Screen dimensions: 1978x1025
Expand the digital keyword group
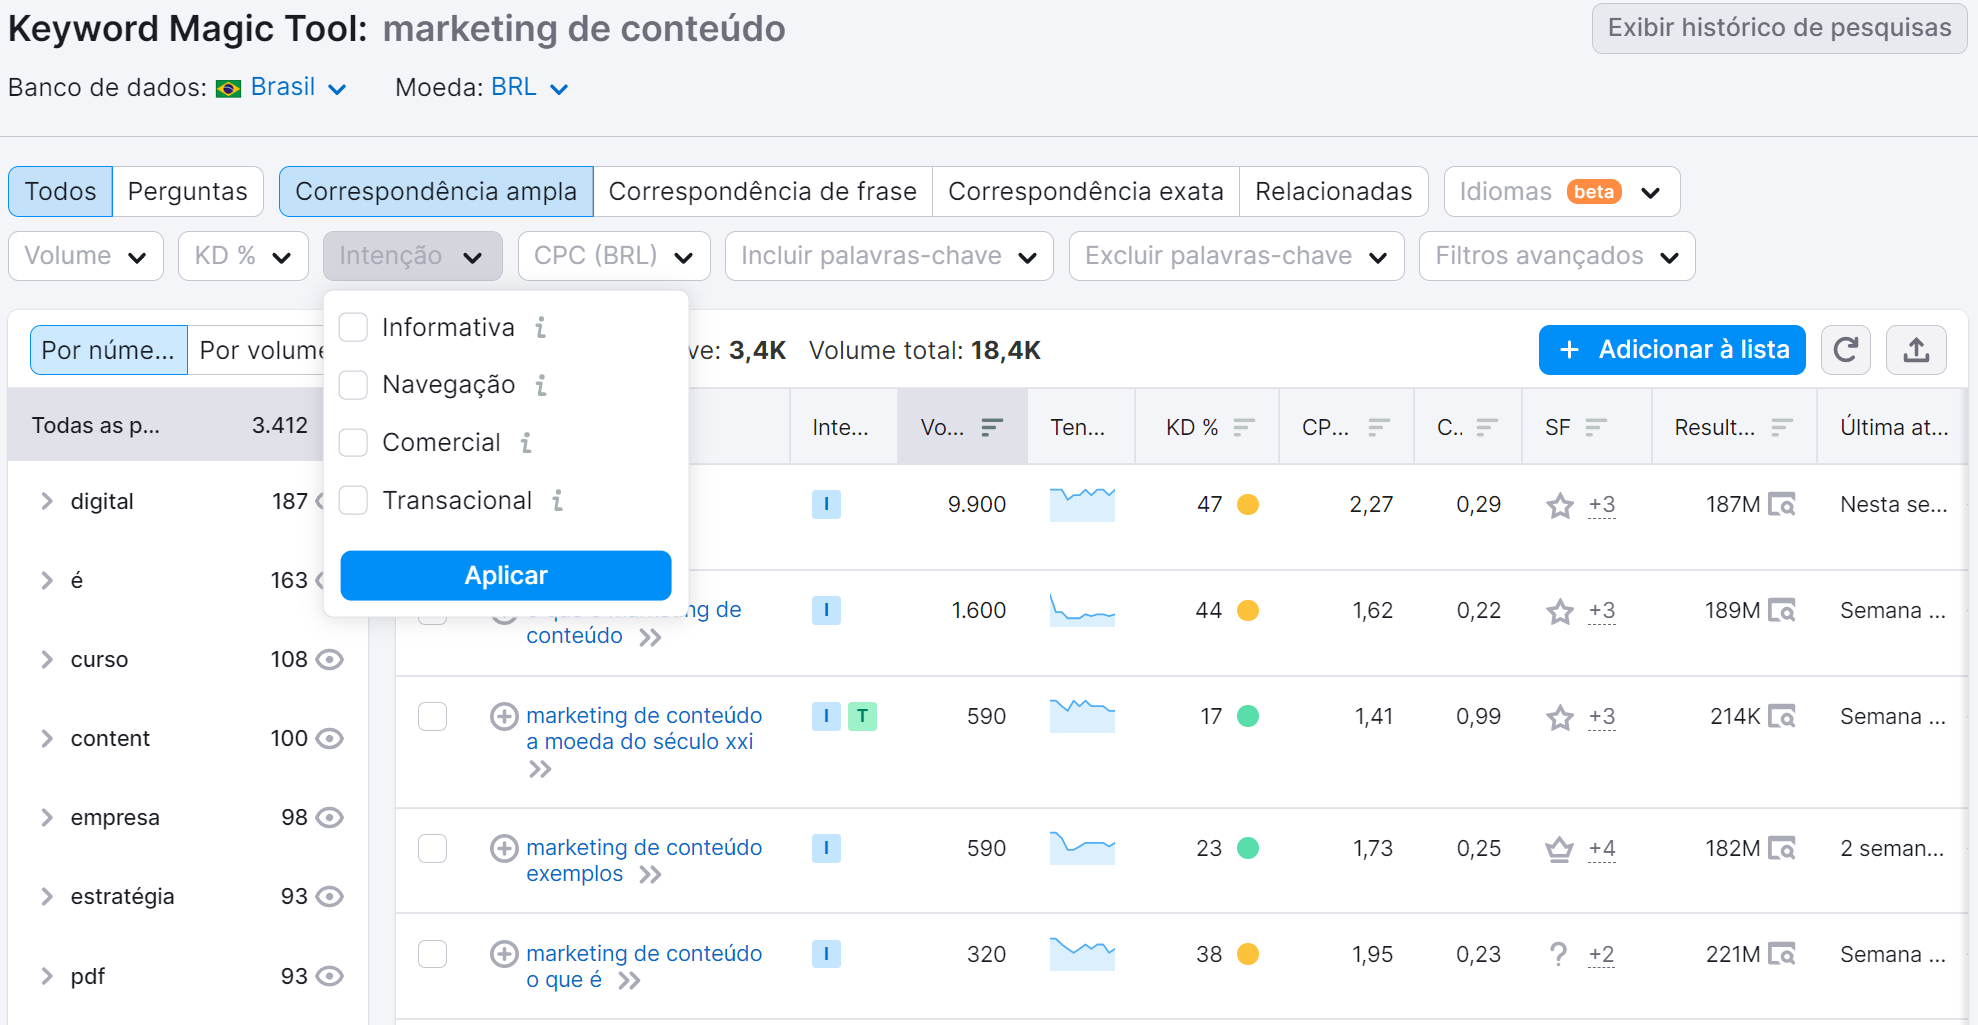pyautogui.click(x=46, y=501)
